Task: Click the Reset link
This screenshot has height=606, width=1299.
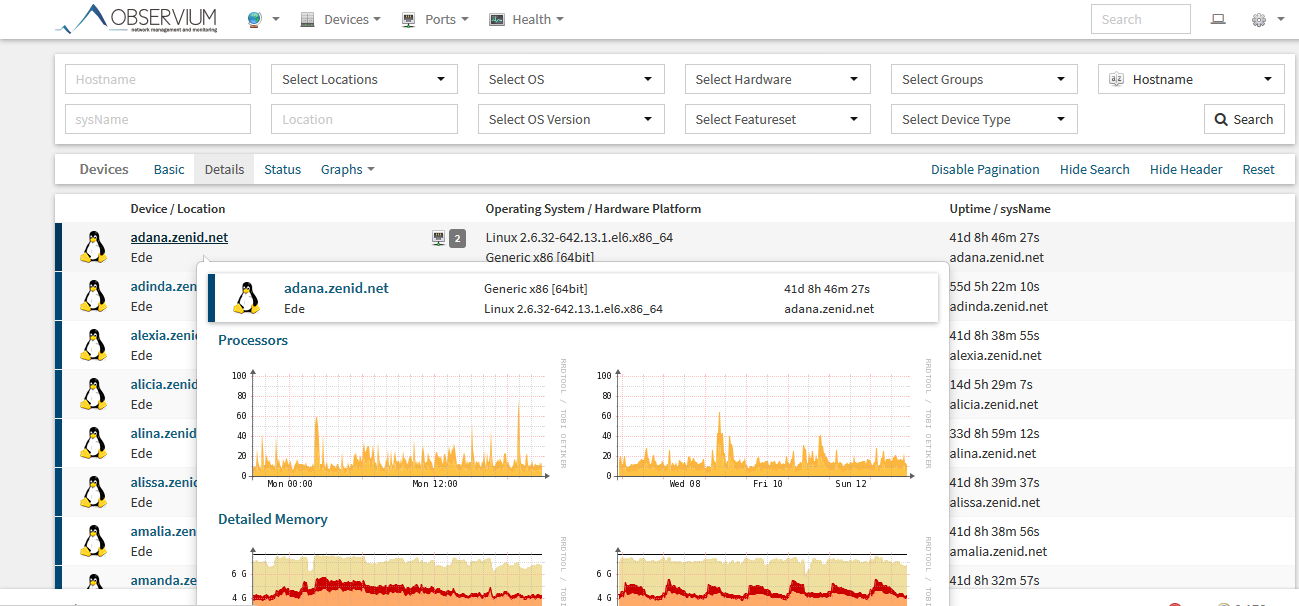Action: (x=1259, y=169)
